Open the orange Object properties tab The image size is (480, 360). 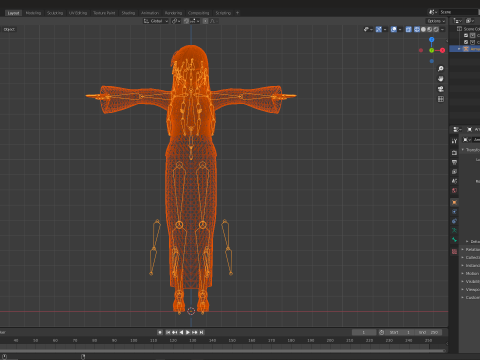pyautogui.click(x=454, y=202)
